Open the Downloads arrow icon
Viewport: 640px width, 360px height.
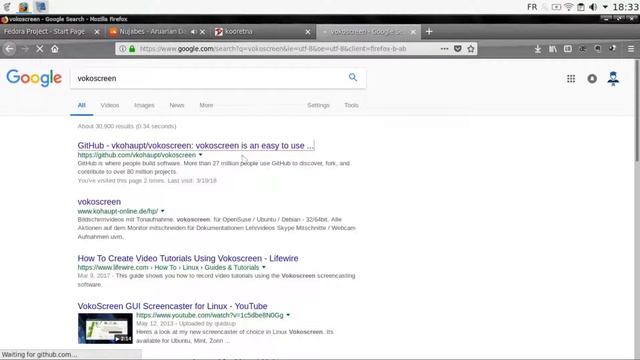tap(538, 49)
